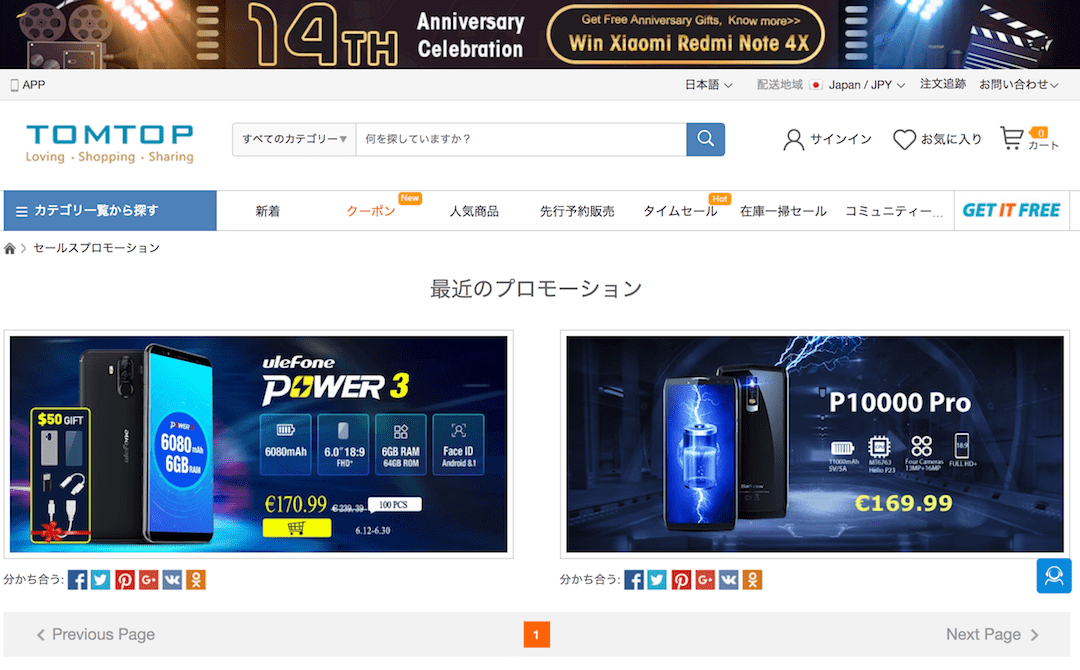Click the 注文追跡 order tracking link
This screenshot has height=670, width=1080.
(x=943, y=84)
